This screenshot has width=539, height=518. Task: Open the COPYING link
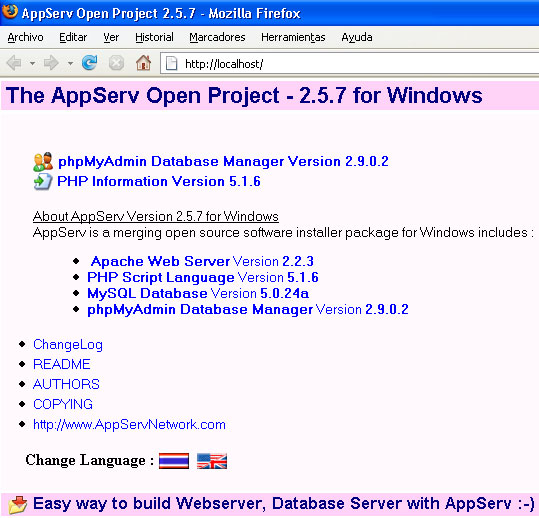(63, 404)
